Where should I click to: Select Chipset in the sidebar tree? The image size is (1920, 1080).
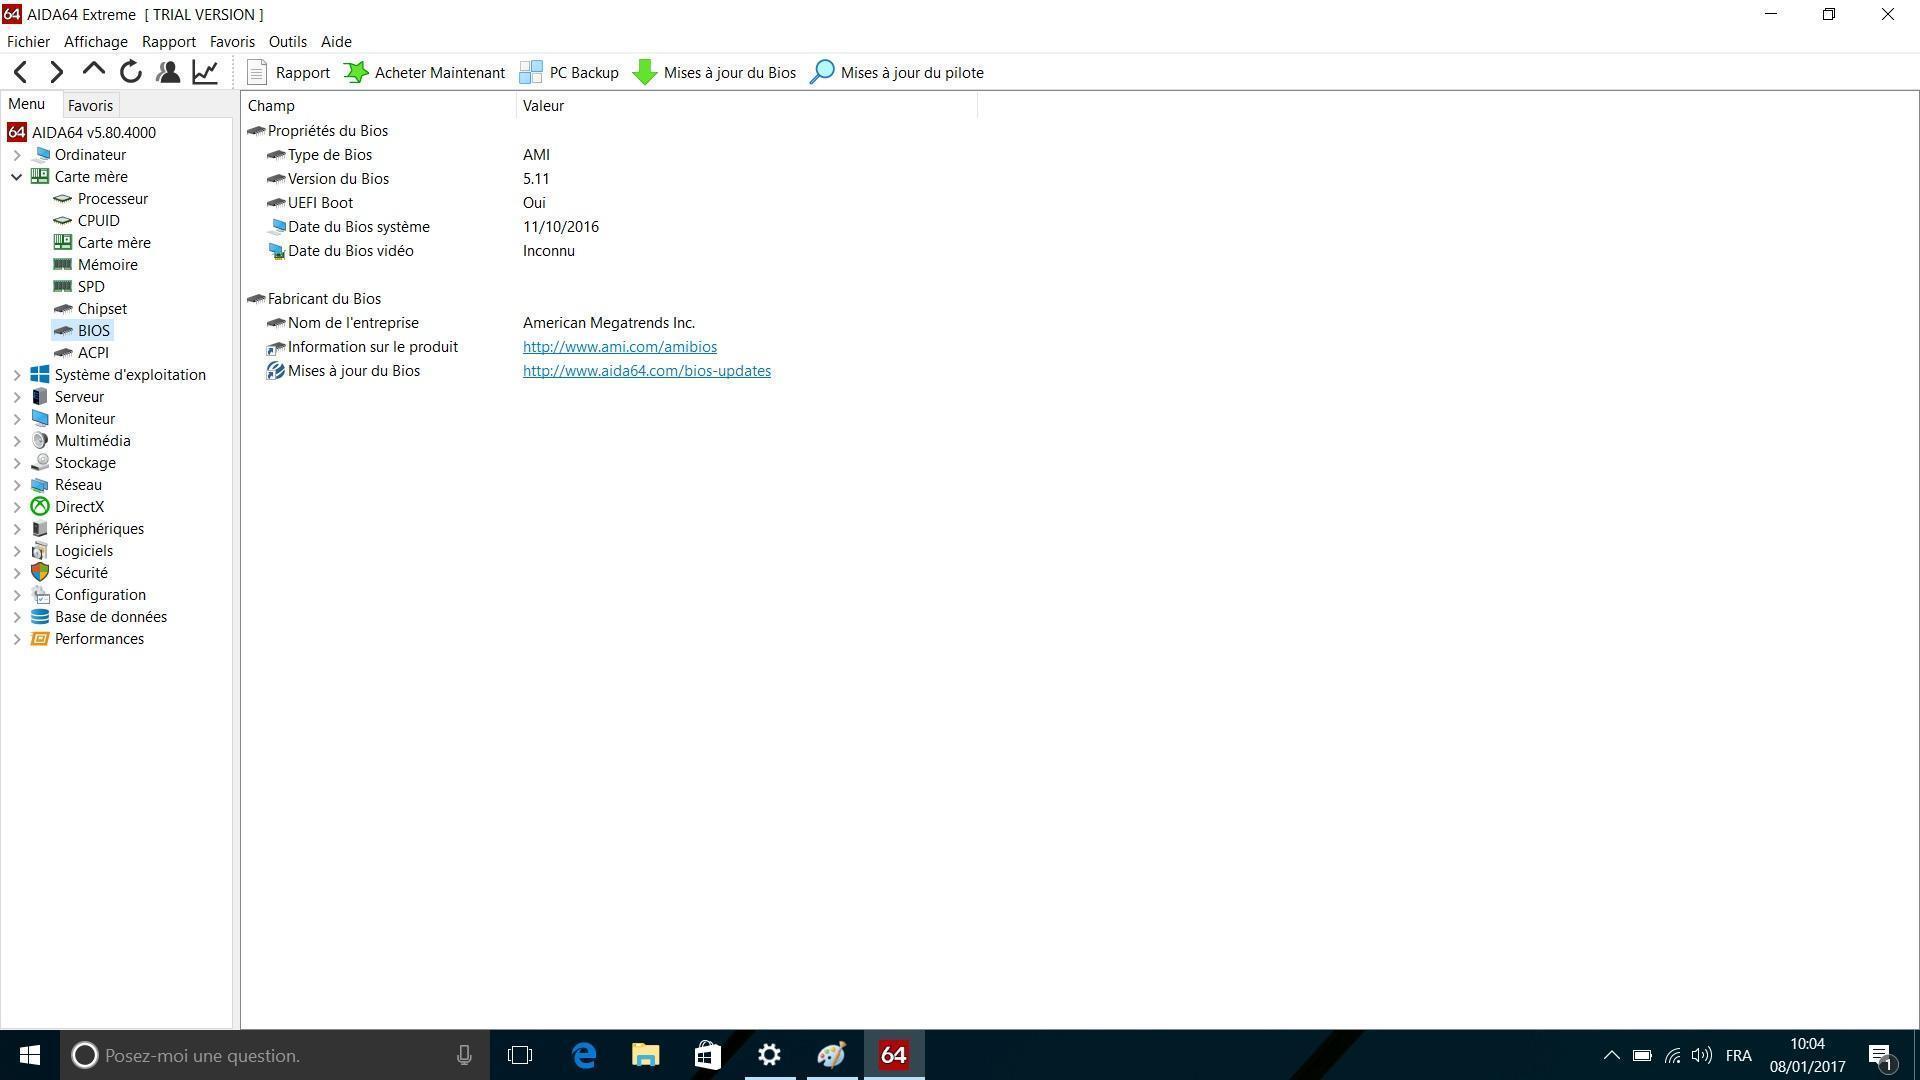tap(102, 309)
